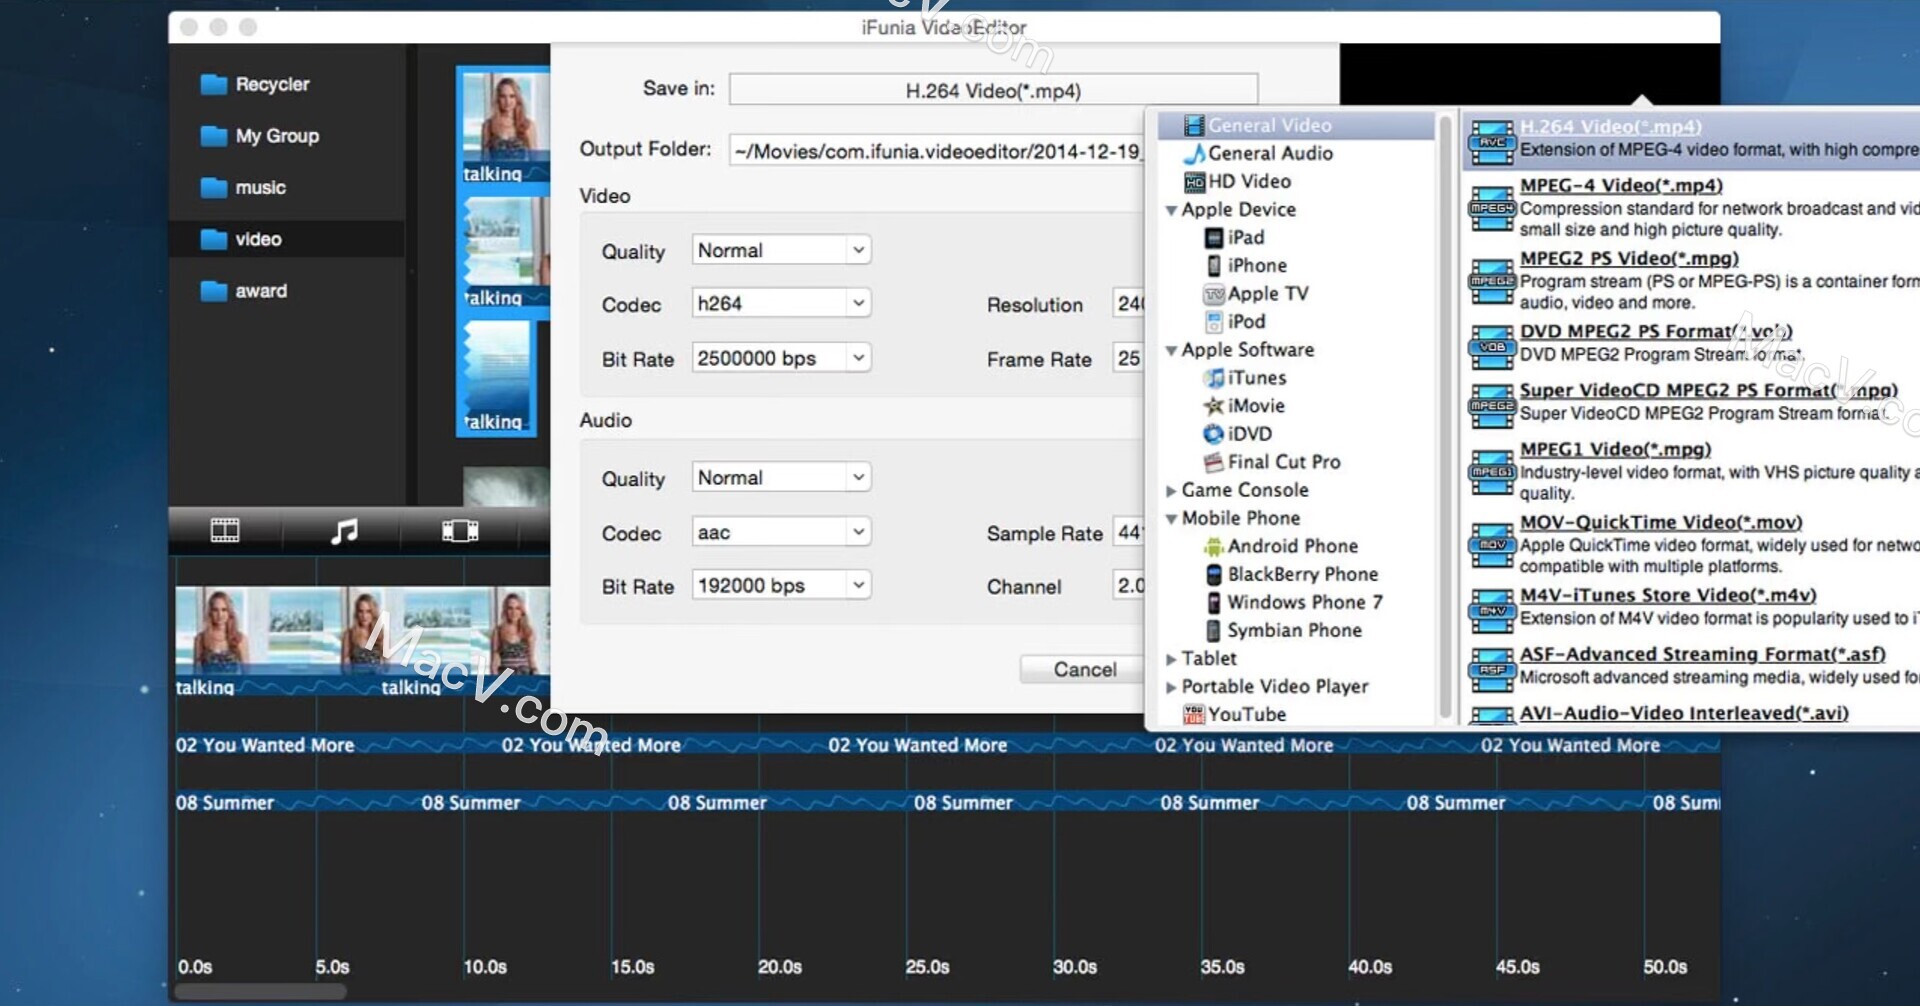This screenshot has height=1006, width=1920.
Task: Click the MPEG-4 format icon
Action: 1492,208
